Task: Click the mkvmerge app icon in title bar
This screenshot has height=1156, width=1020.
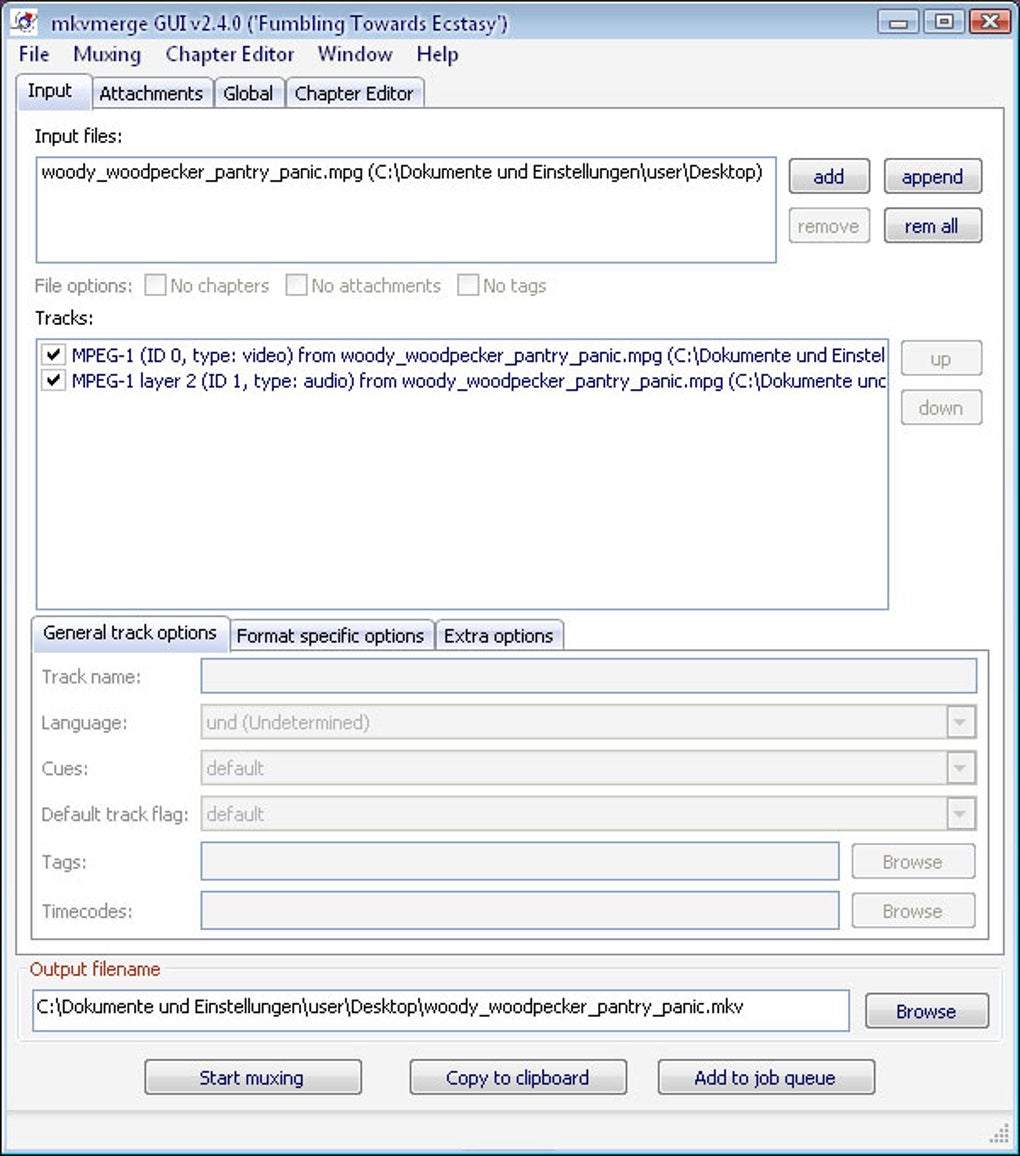Action: (x=24, y=21)
